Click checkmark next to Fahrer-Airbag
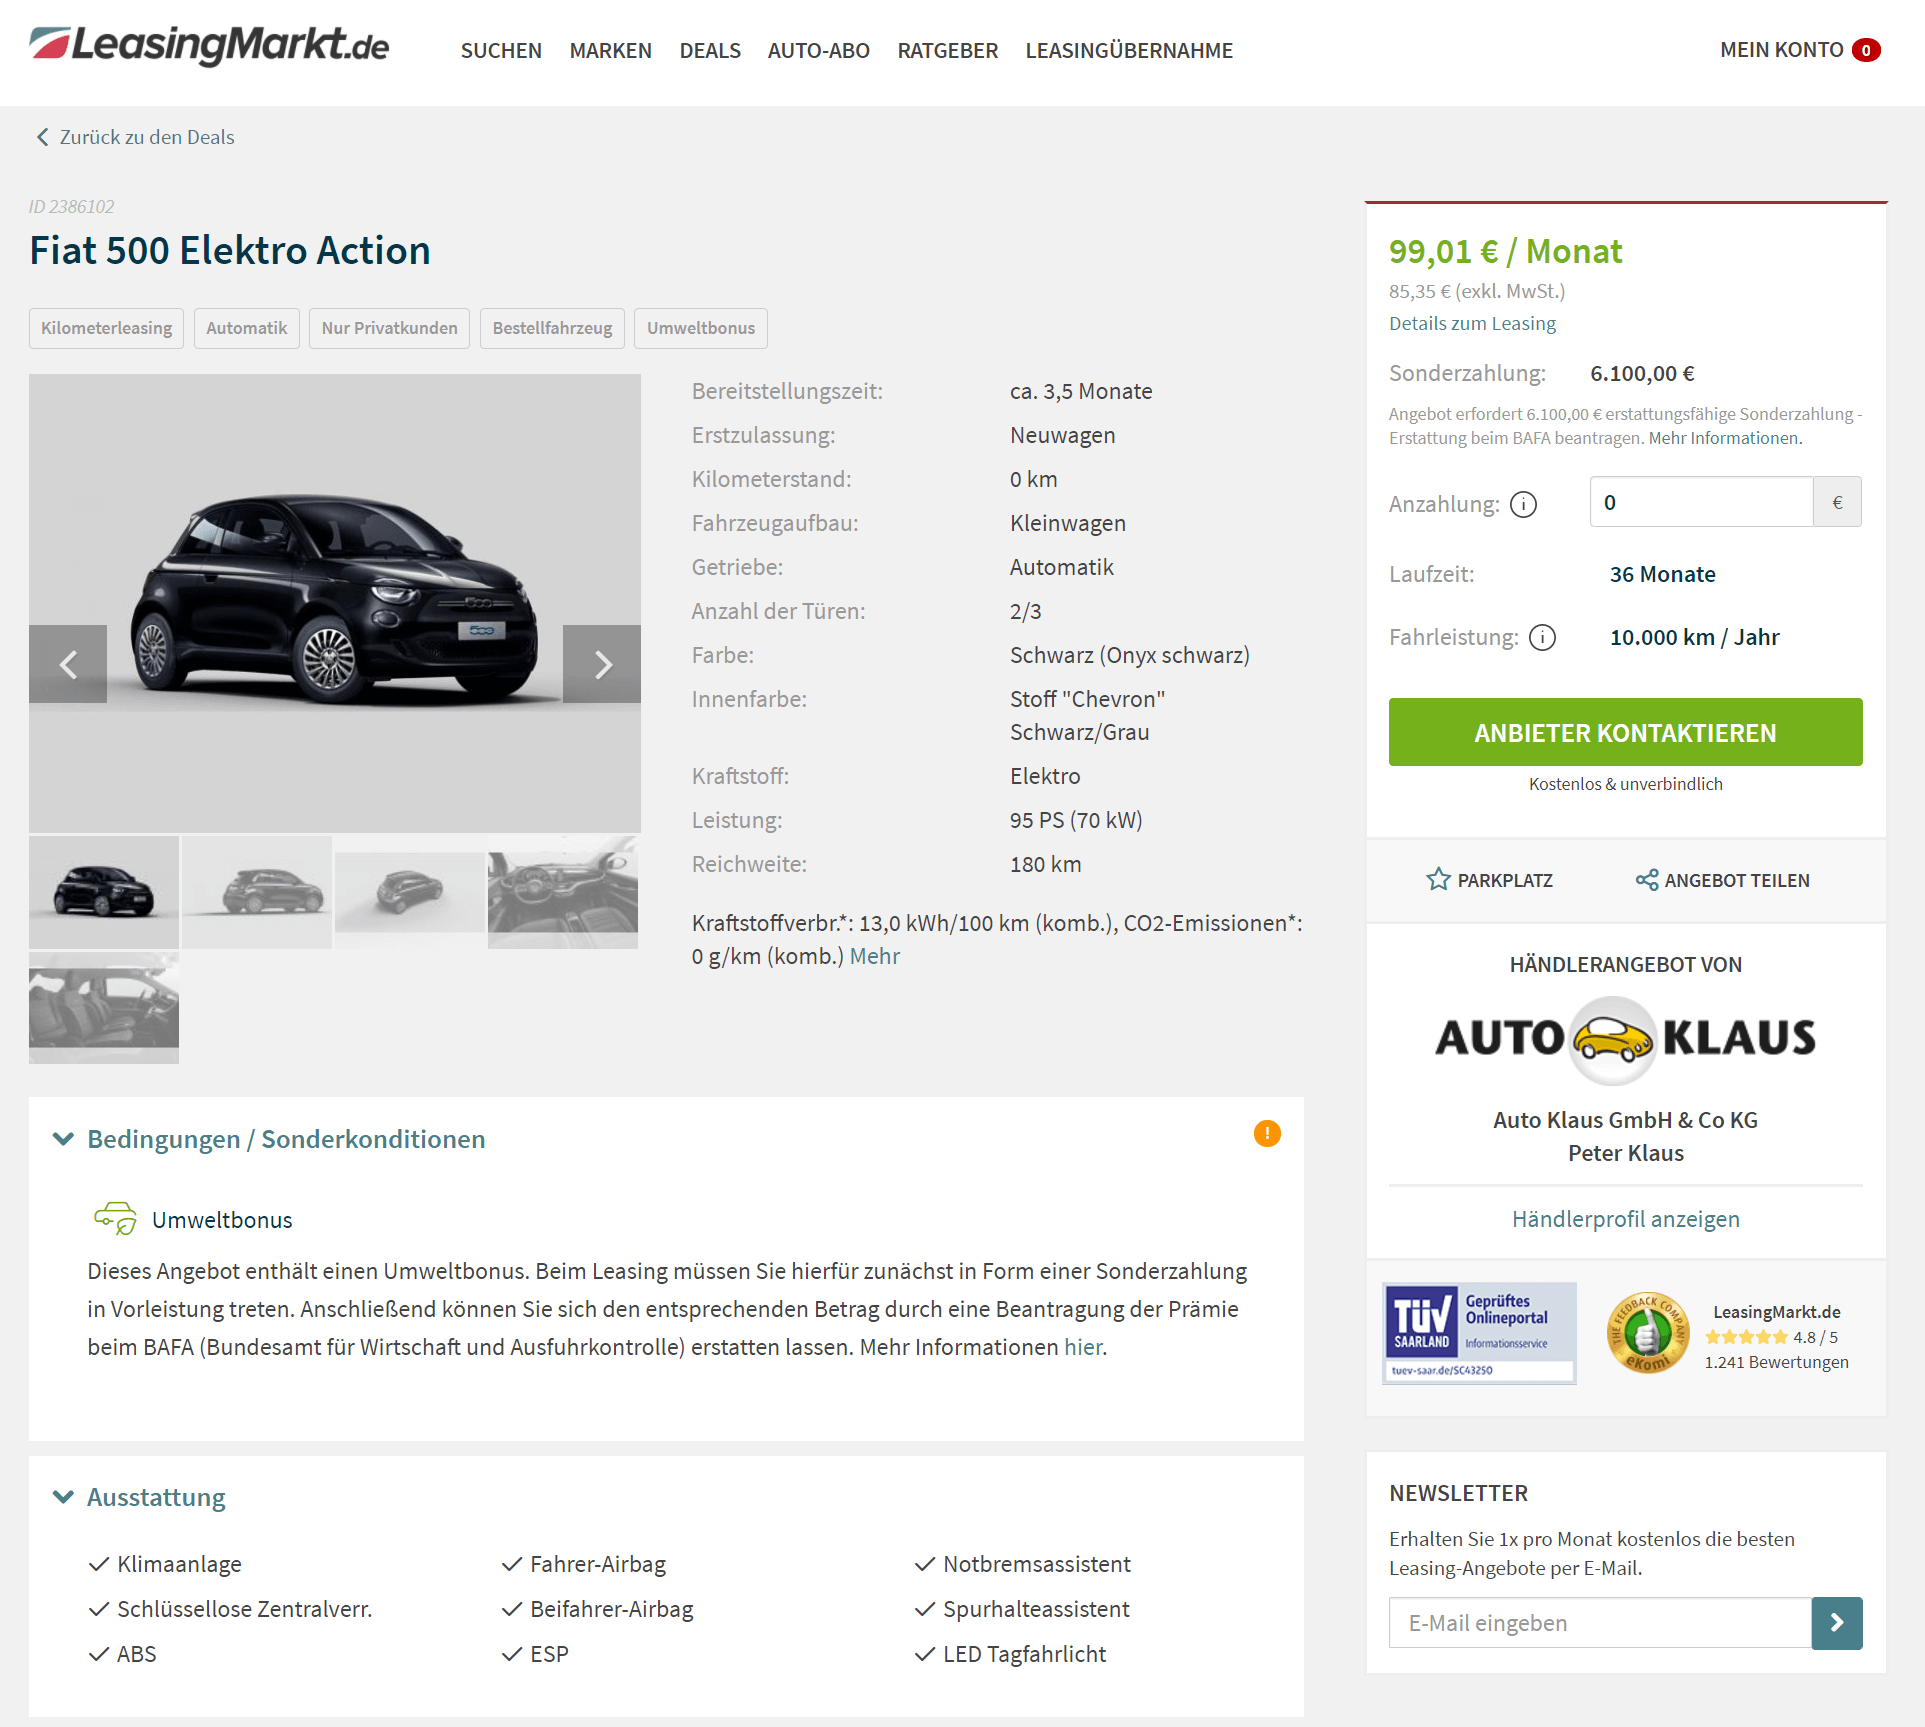Viewport: 1925px width, 1727px height. tap(511, 1564)
